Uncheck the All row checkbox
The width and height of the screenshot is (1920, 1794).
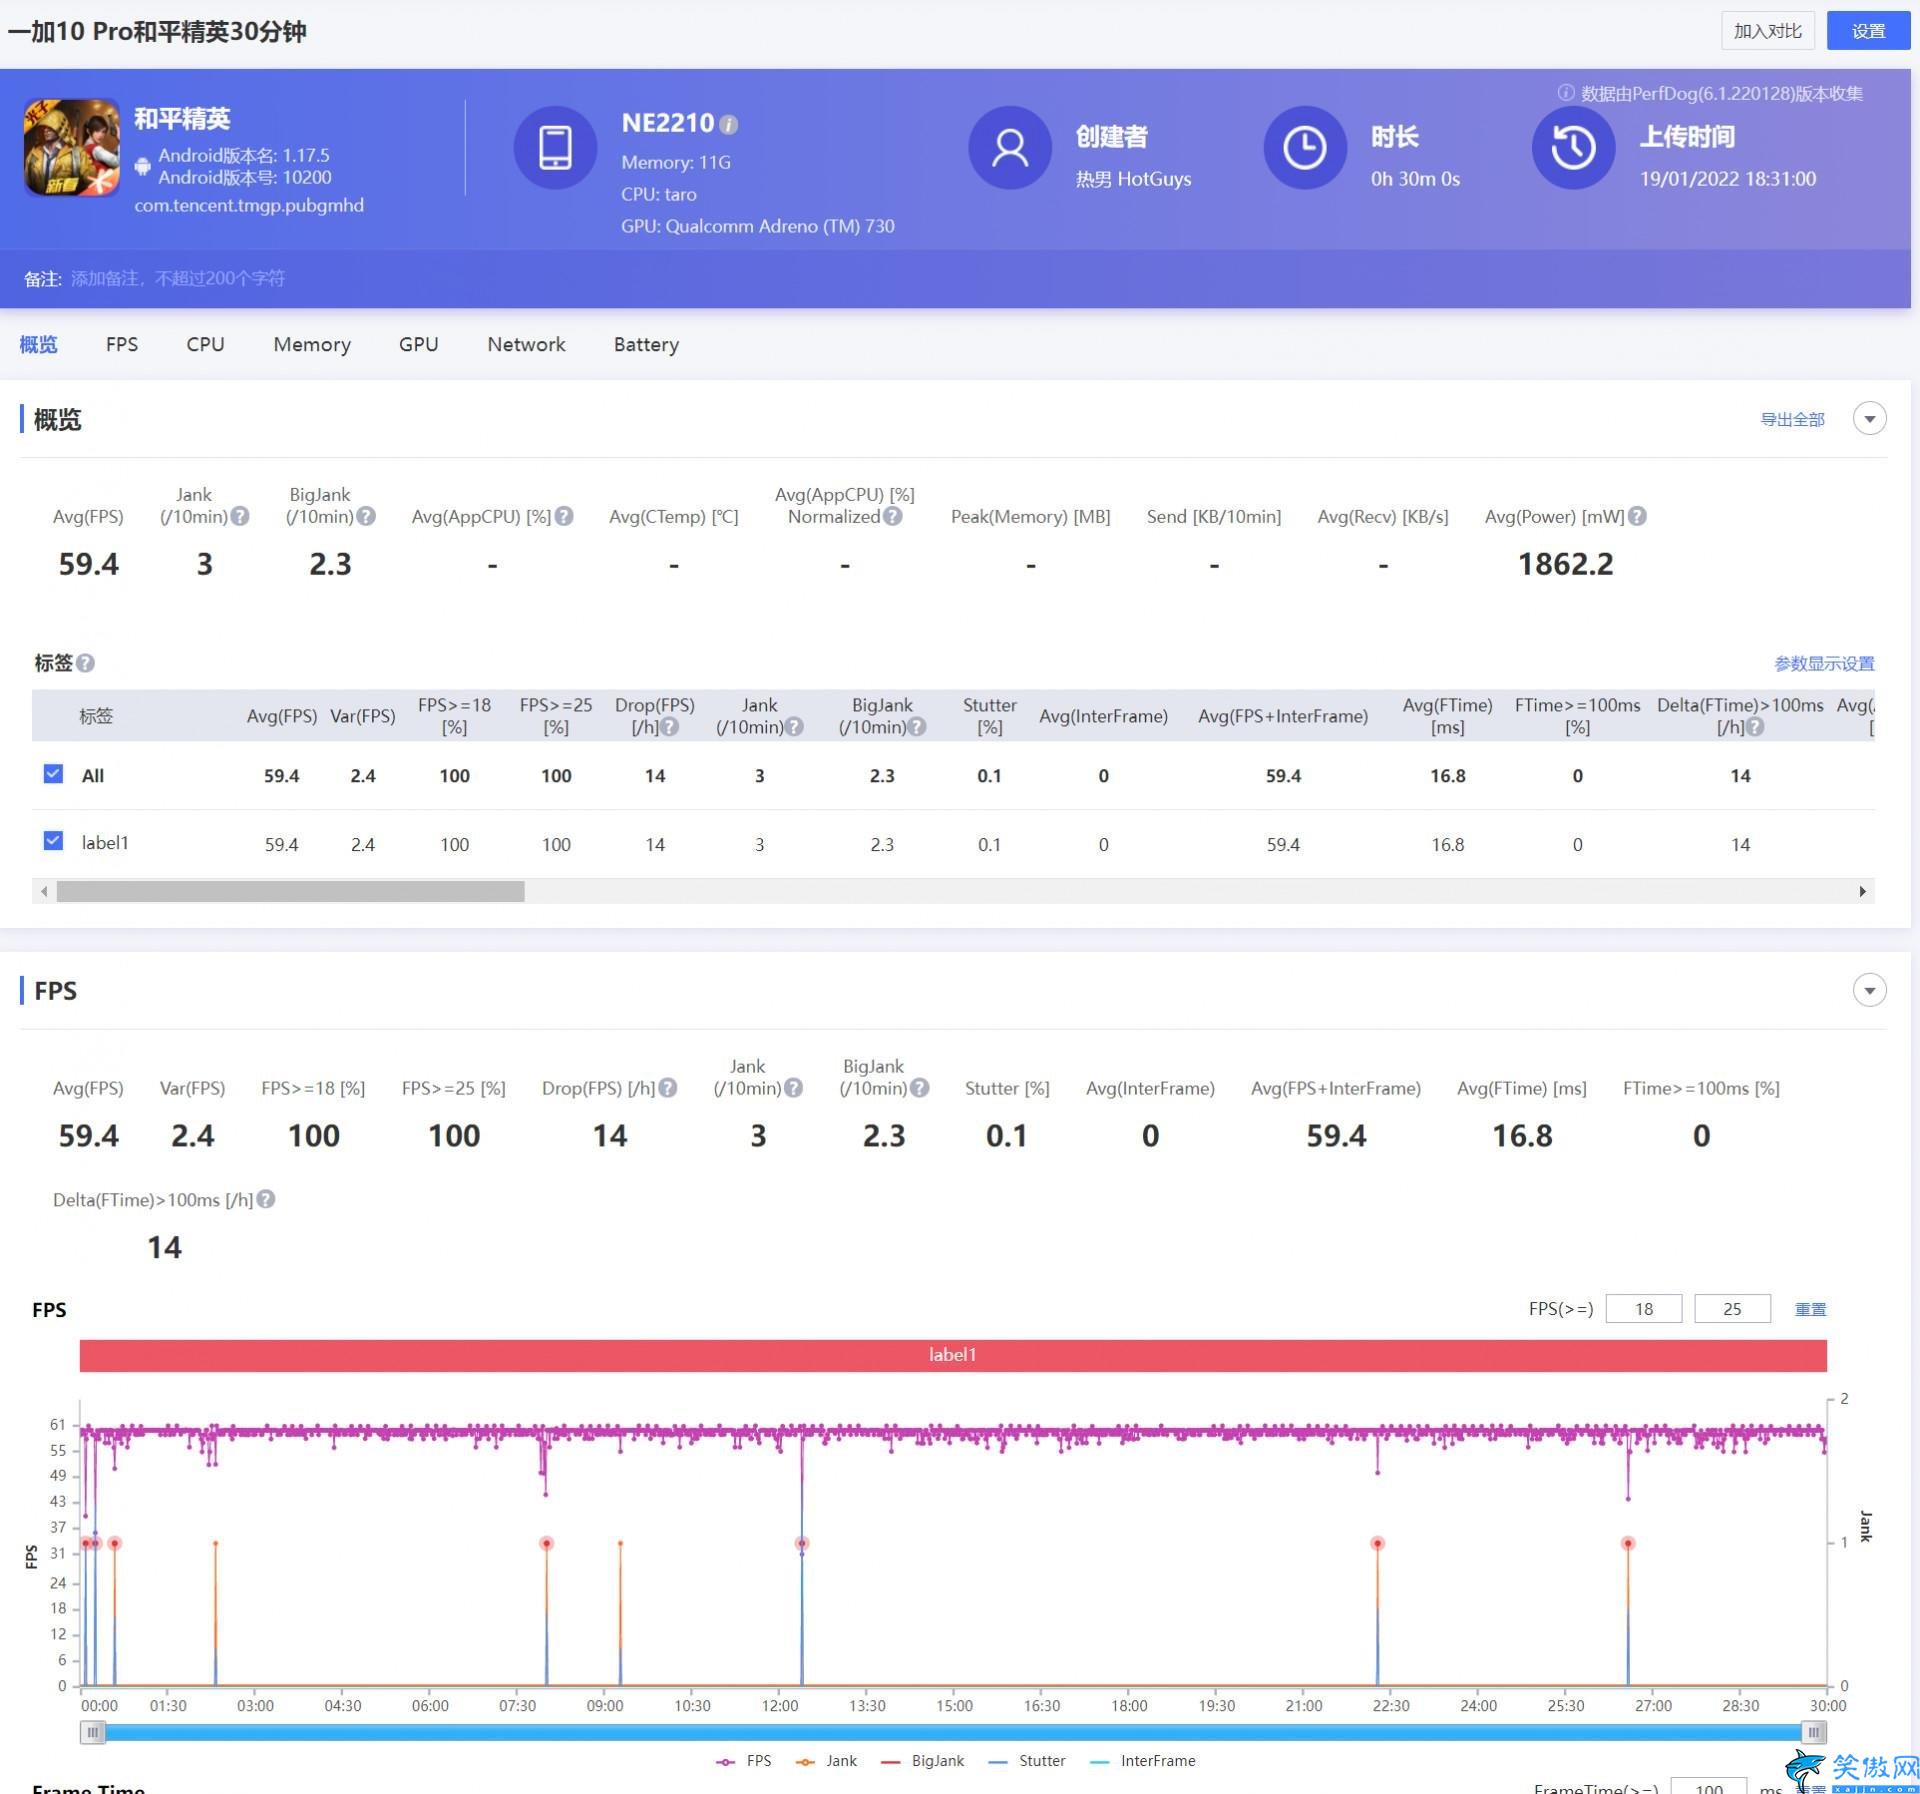[x=54, y=774]
